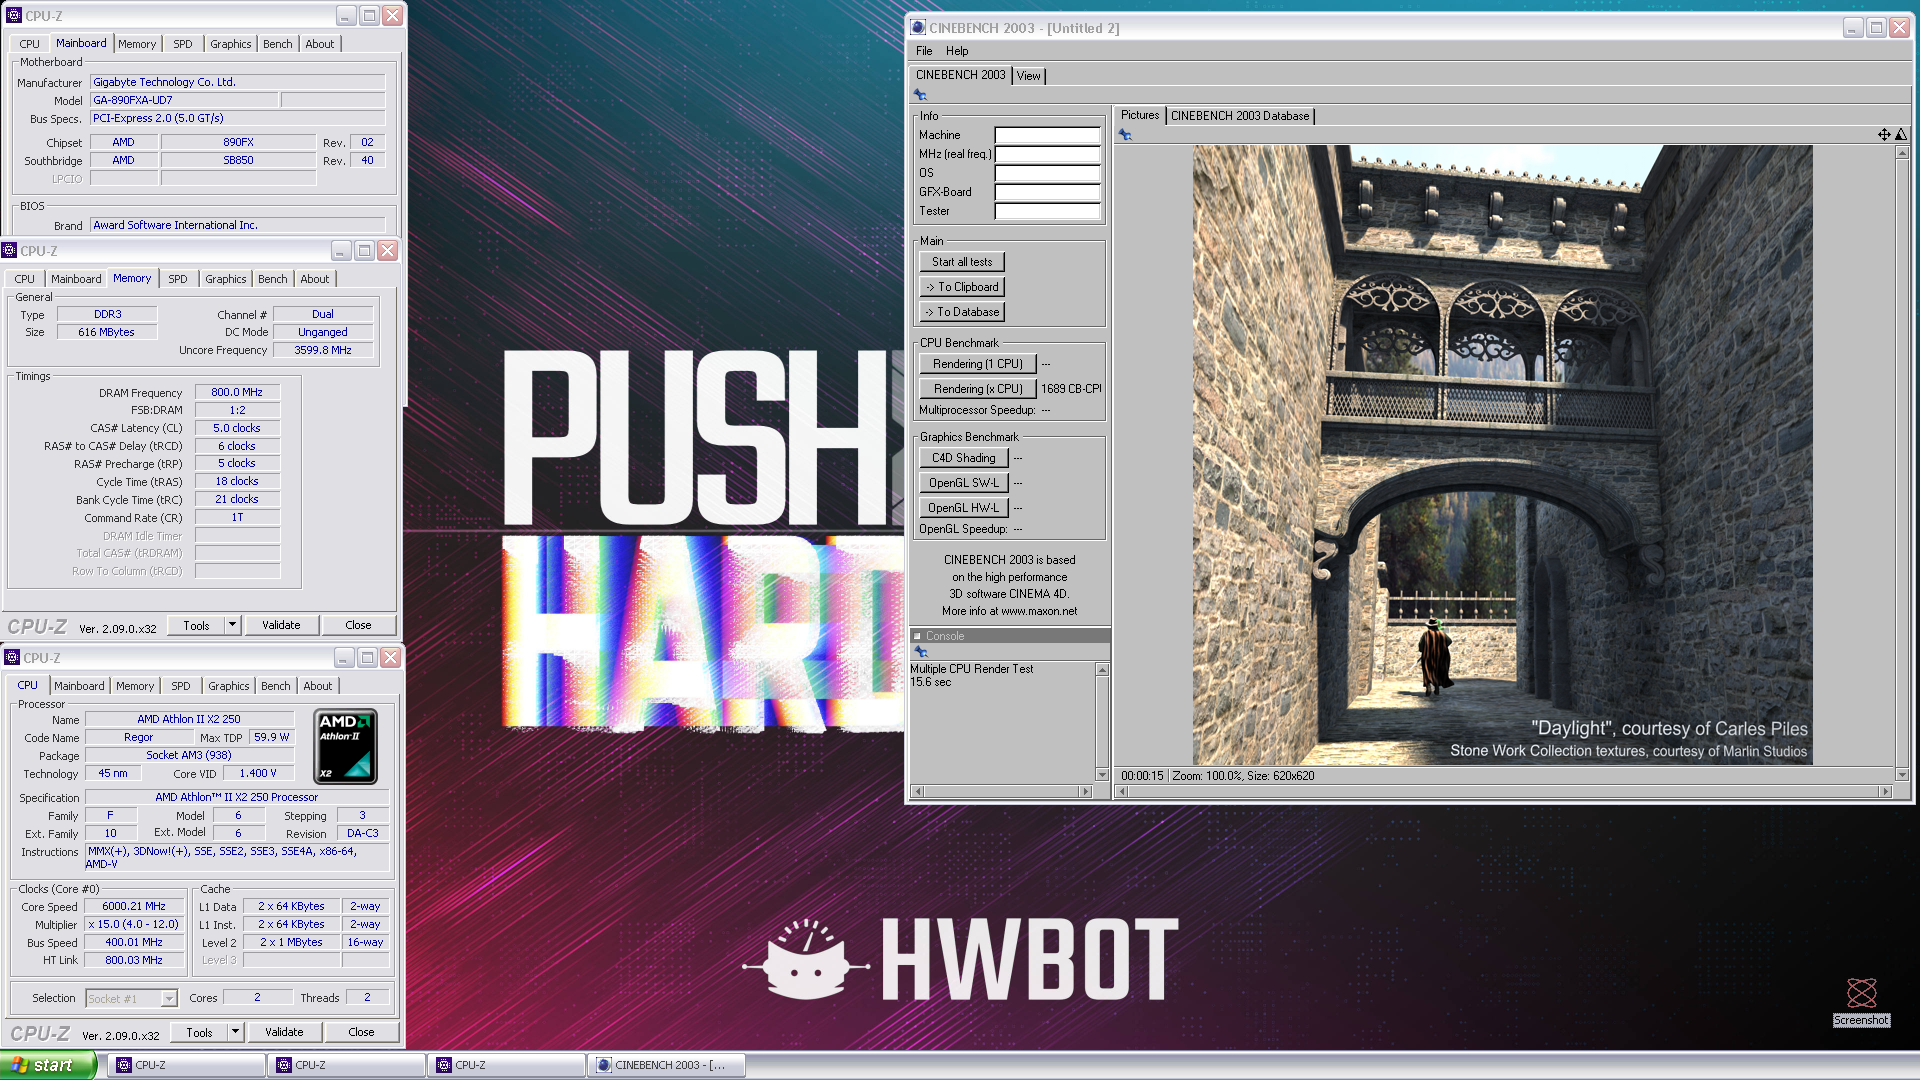Run the Rendering (1 CPU) benchmark
This screenshot has width=1920, height=1080.
pos(978,364)
